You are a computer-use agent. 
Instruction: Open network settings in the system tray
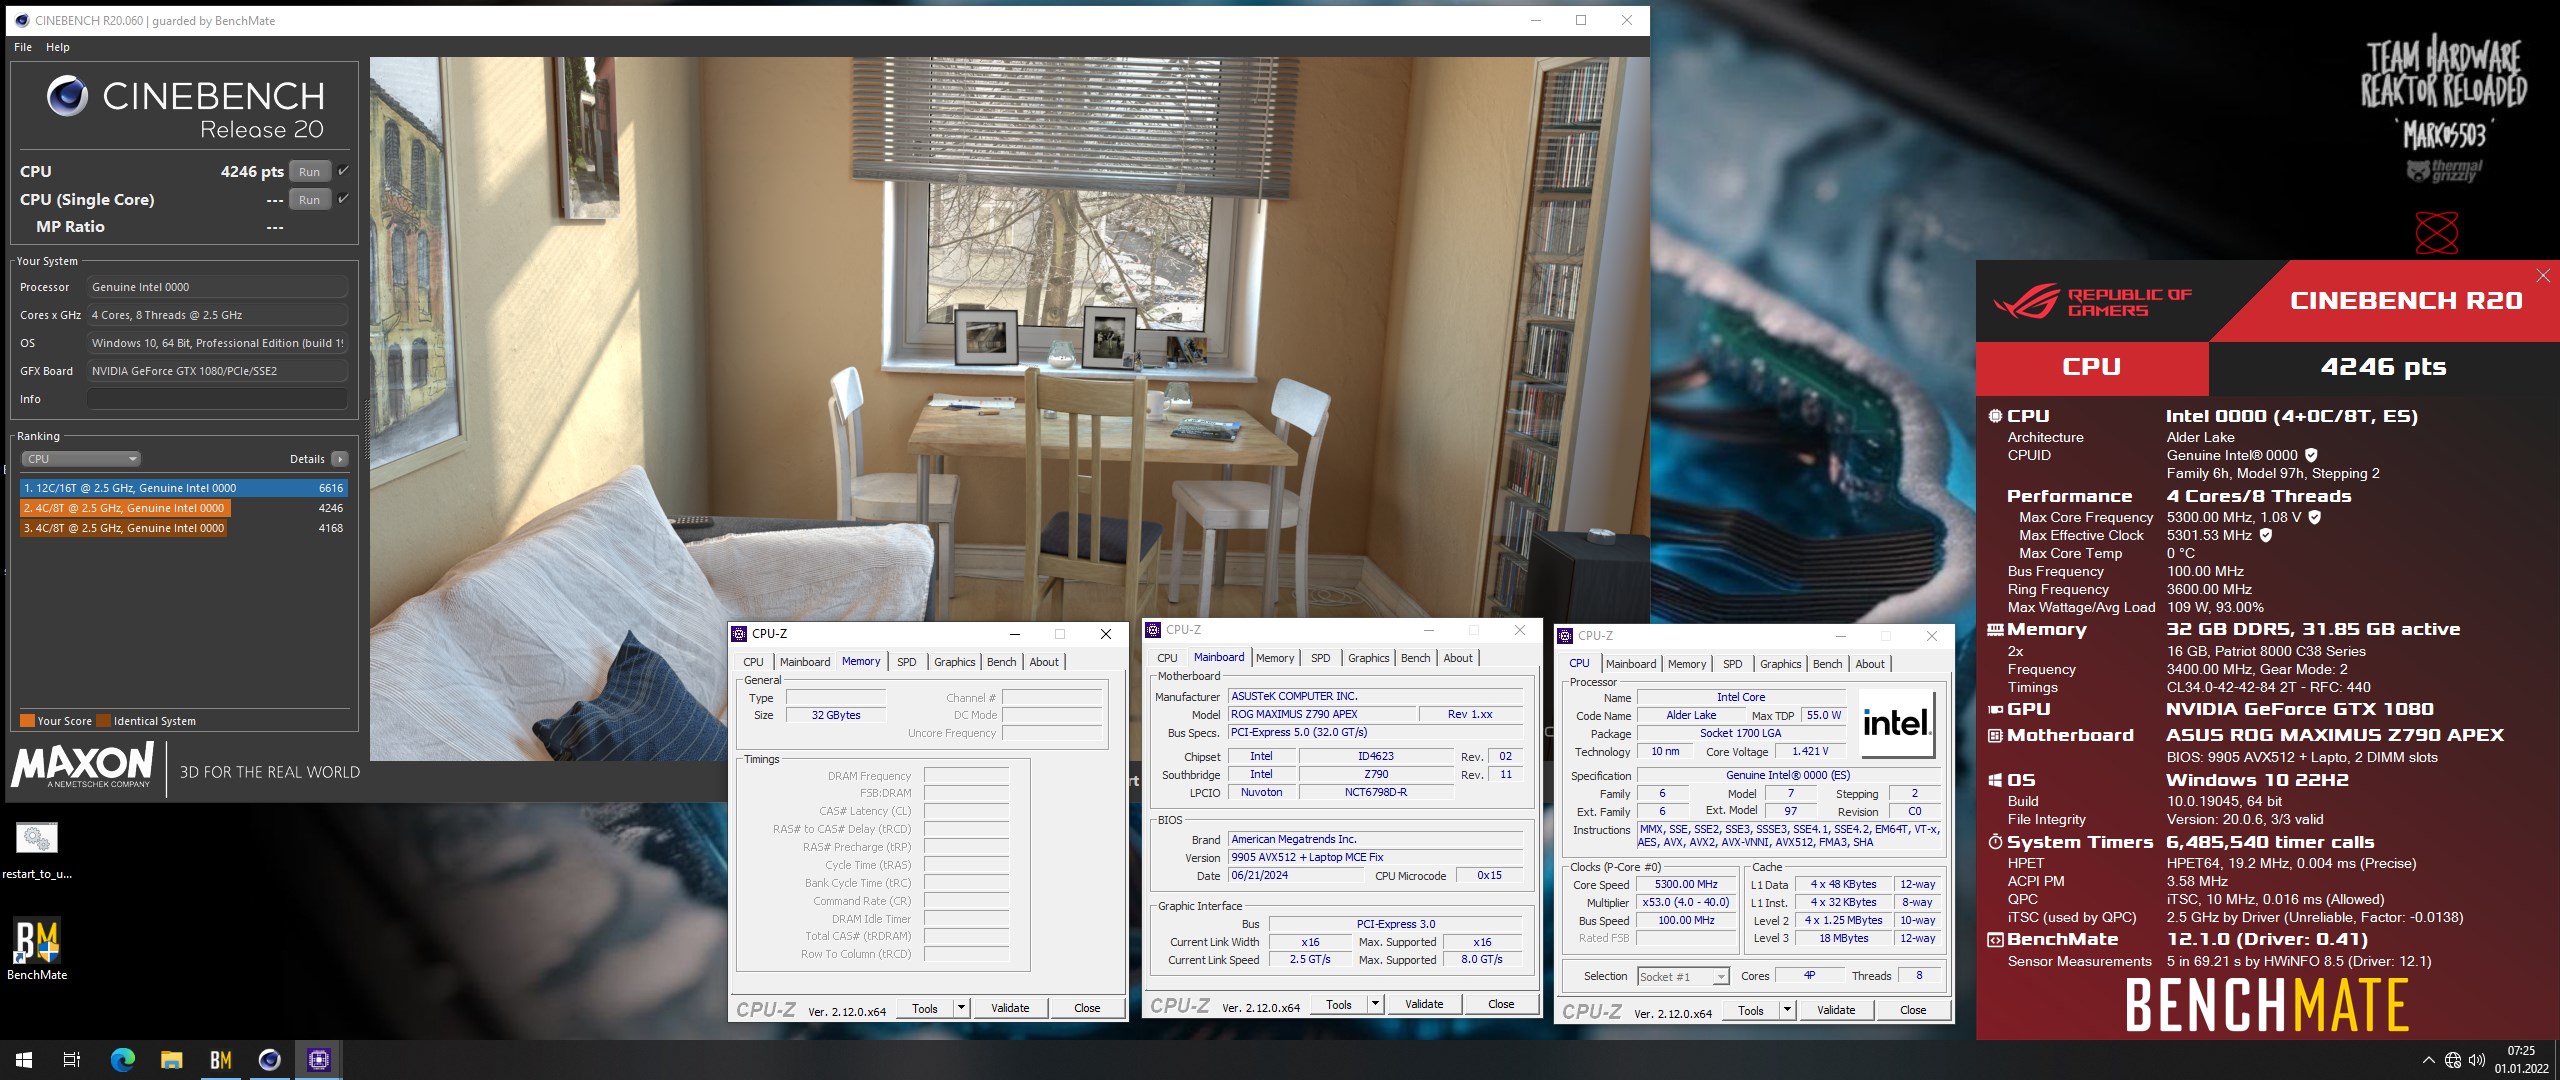click(x=2453, y=1060)
